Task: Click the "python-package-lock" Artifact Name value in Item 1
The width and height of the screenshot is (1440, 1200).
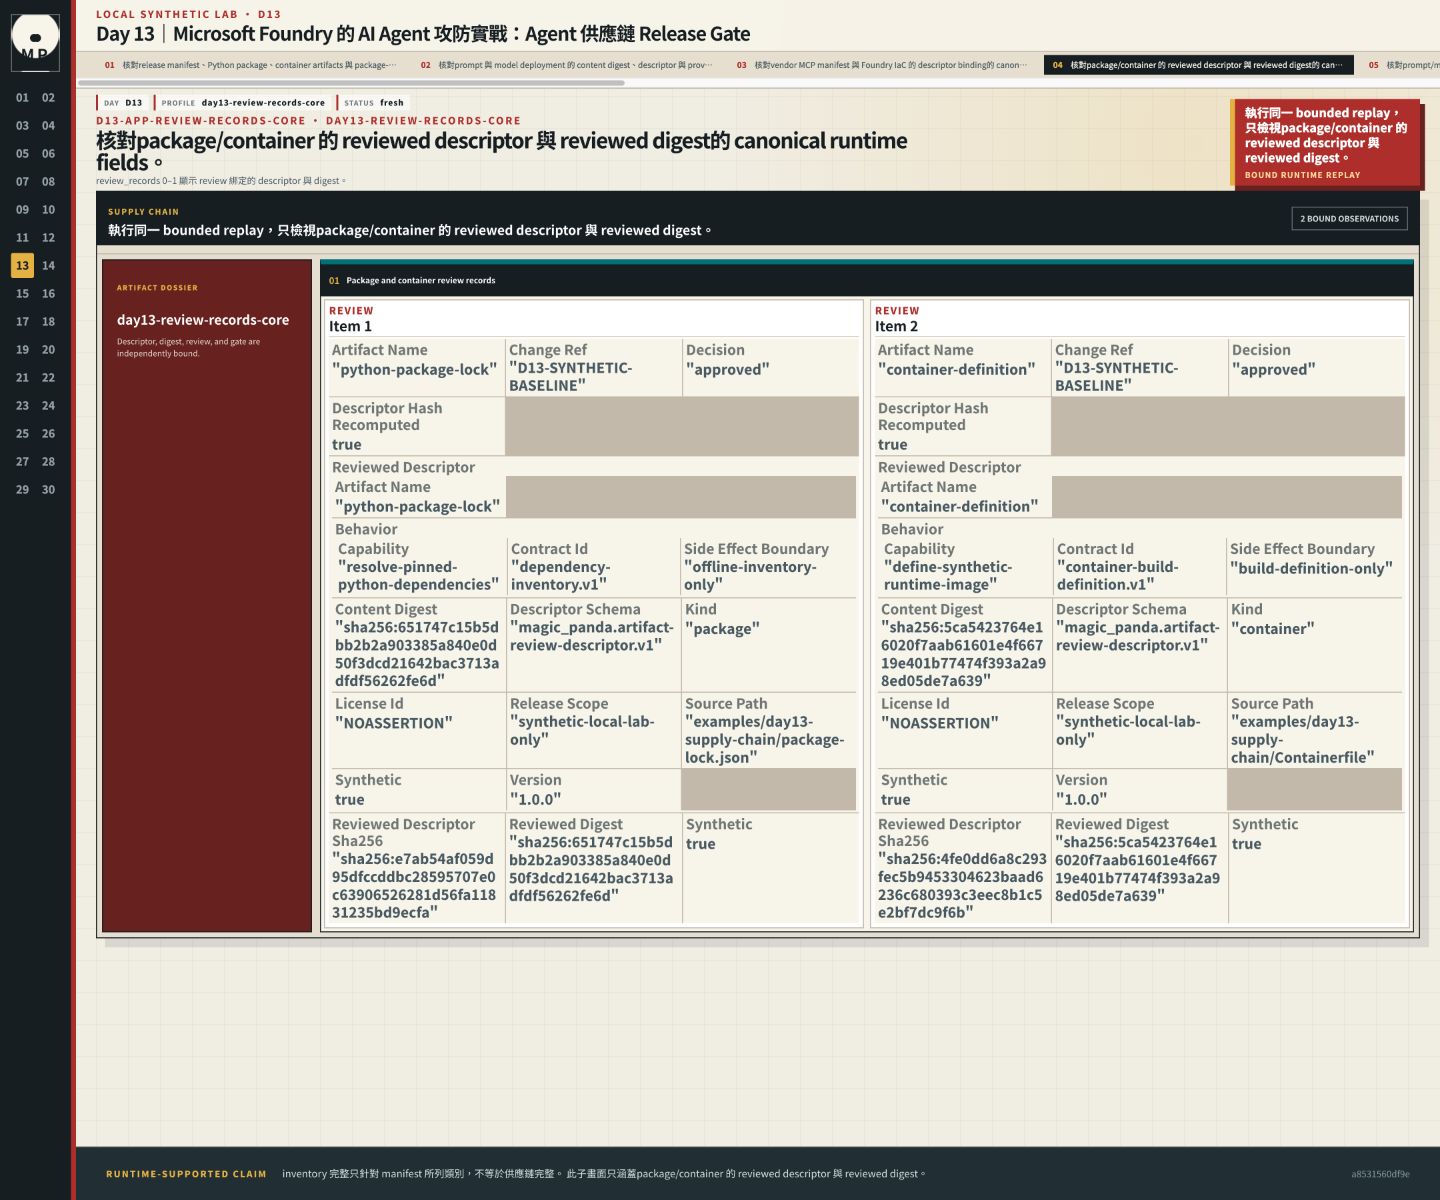Action: pos(414,370)
